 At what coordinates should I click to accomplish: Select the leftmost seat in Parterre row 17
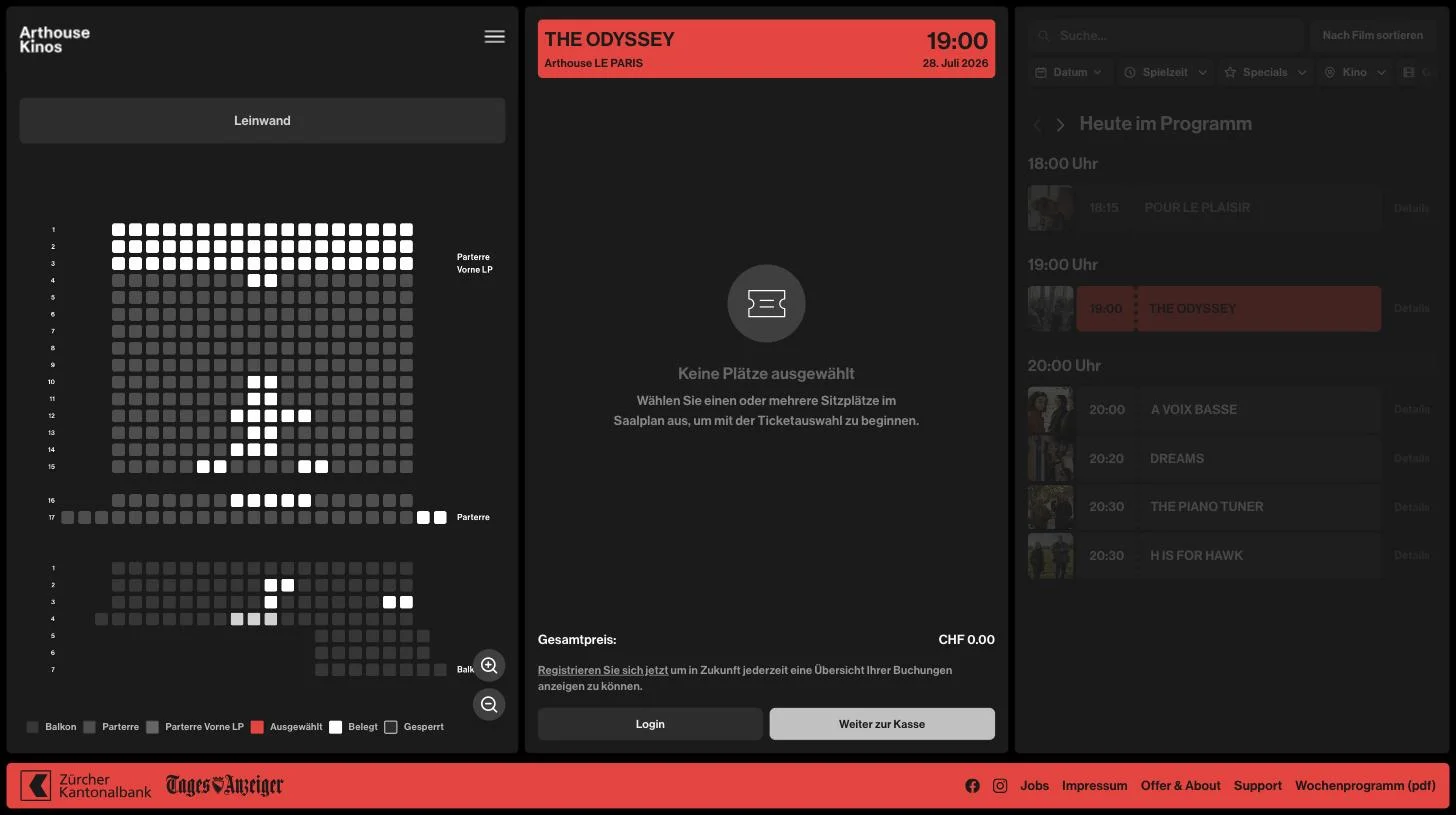point(68,518)
